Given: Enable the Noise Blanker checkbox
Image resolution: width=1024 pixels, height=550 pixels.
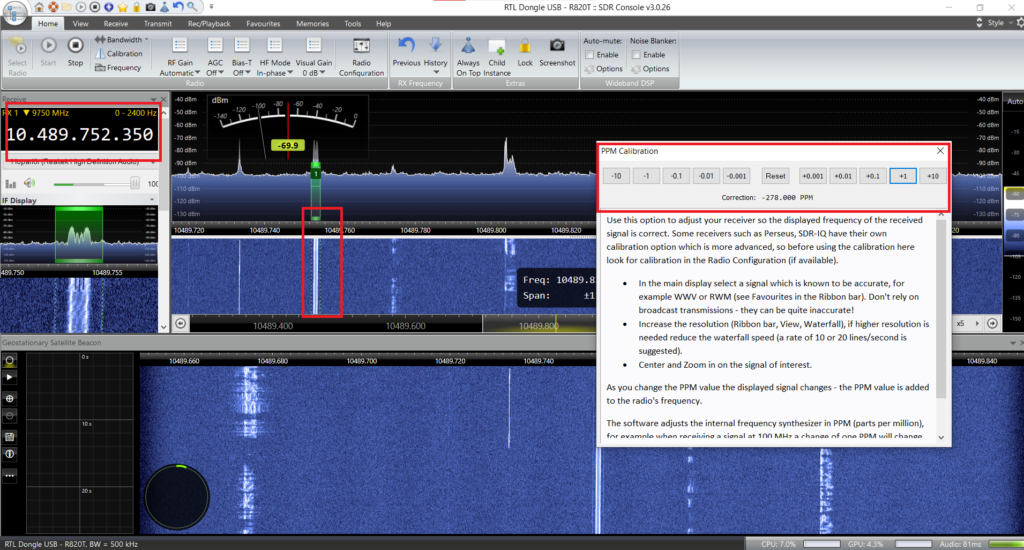Looking at the screenshot, I should pyautogui.click(x=635, y=55).
